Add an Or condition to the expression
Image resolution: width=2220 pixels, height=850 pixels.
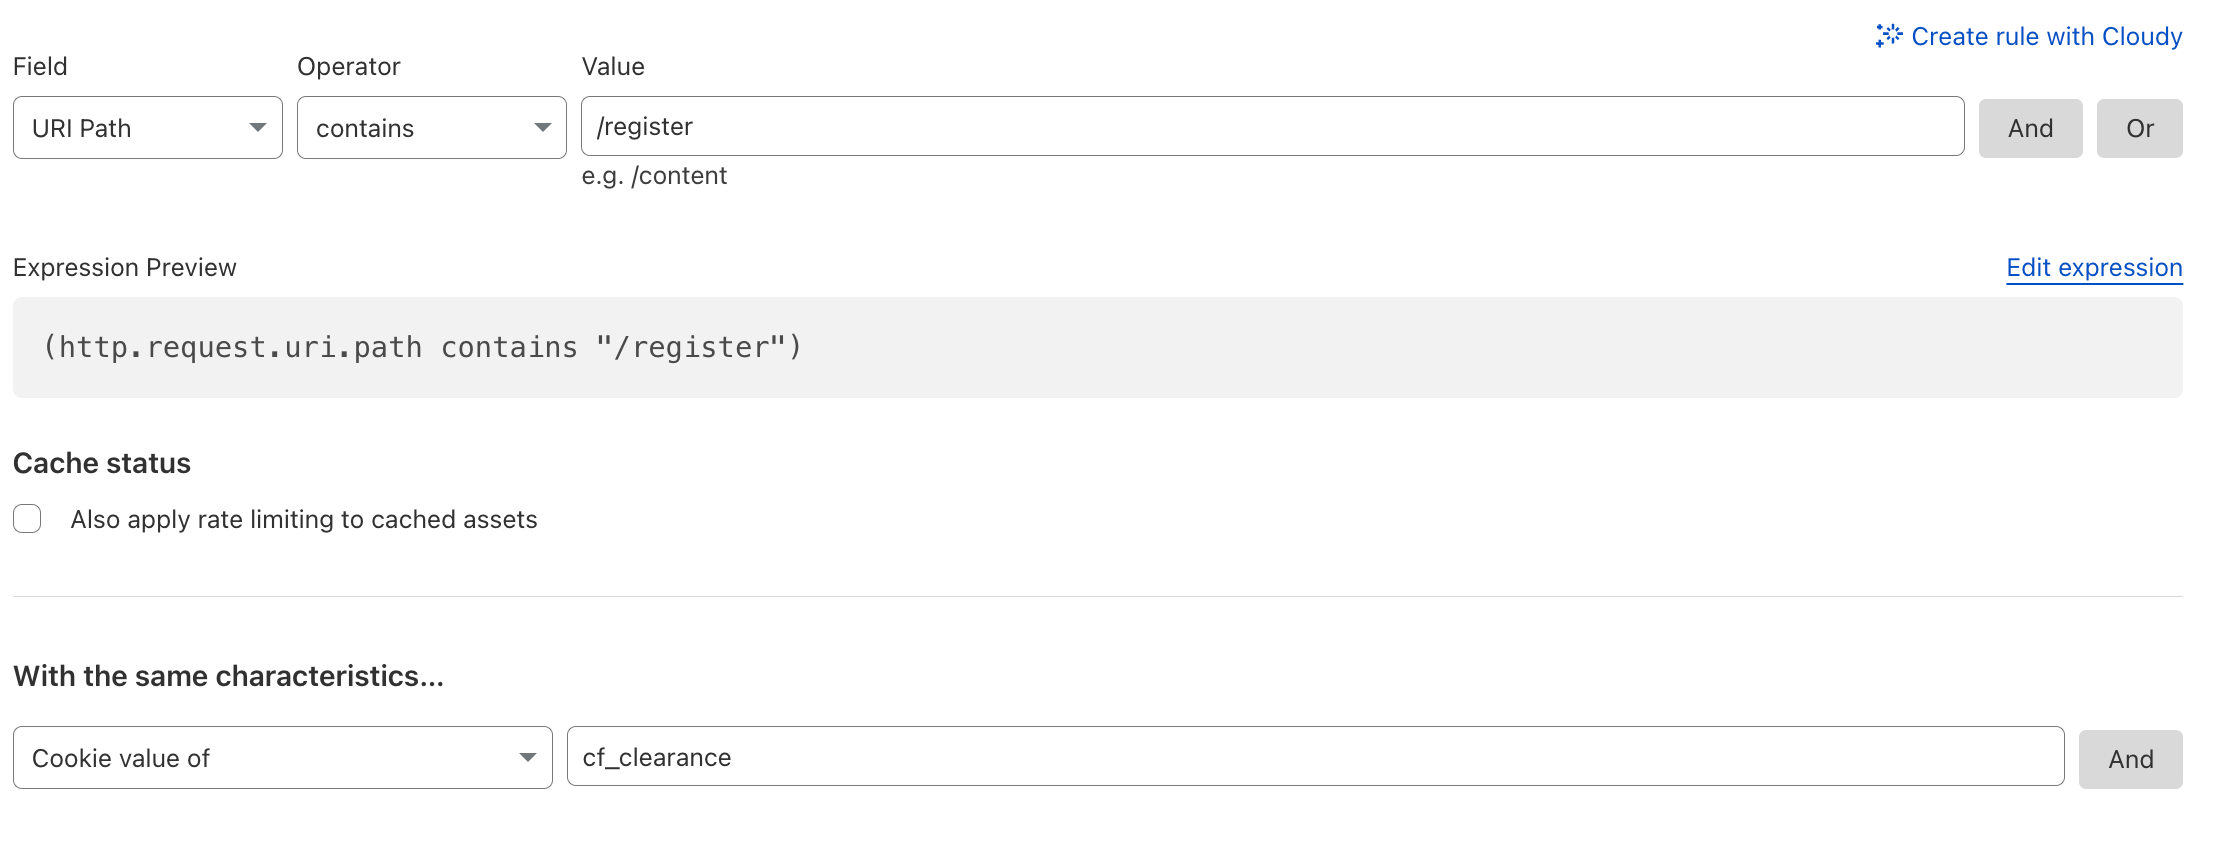2139,128
